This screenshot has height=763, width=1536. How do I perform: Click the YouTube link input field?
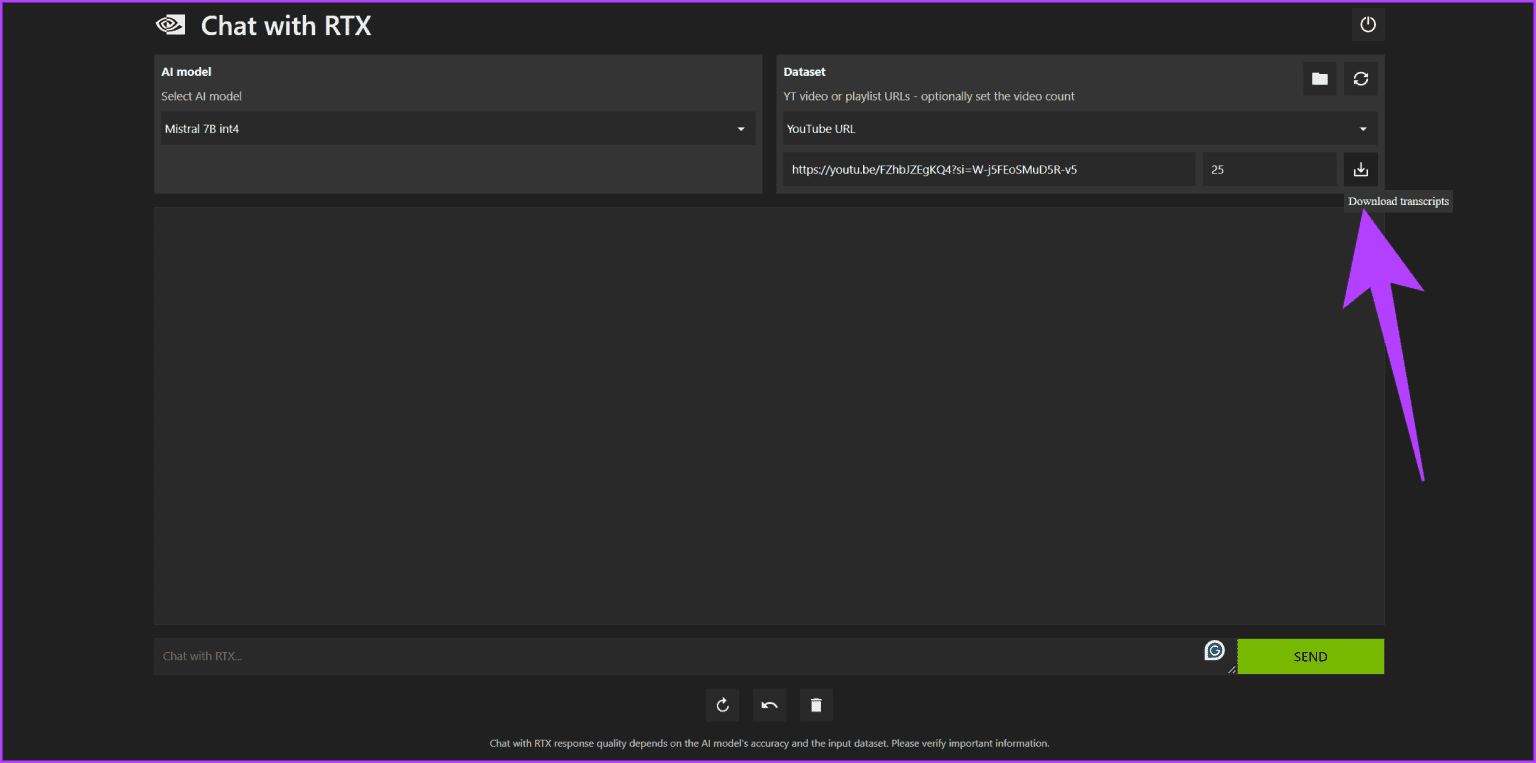989,170
